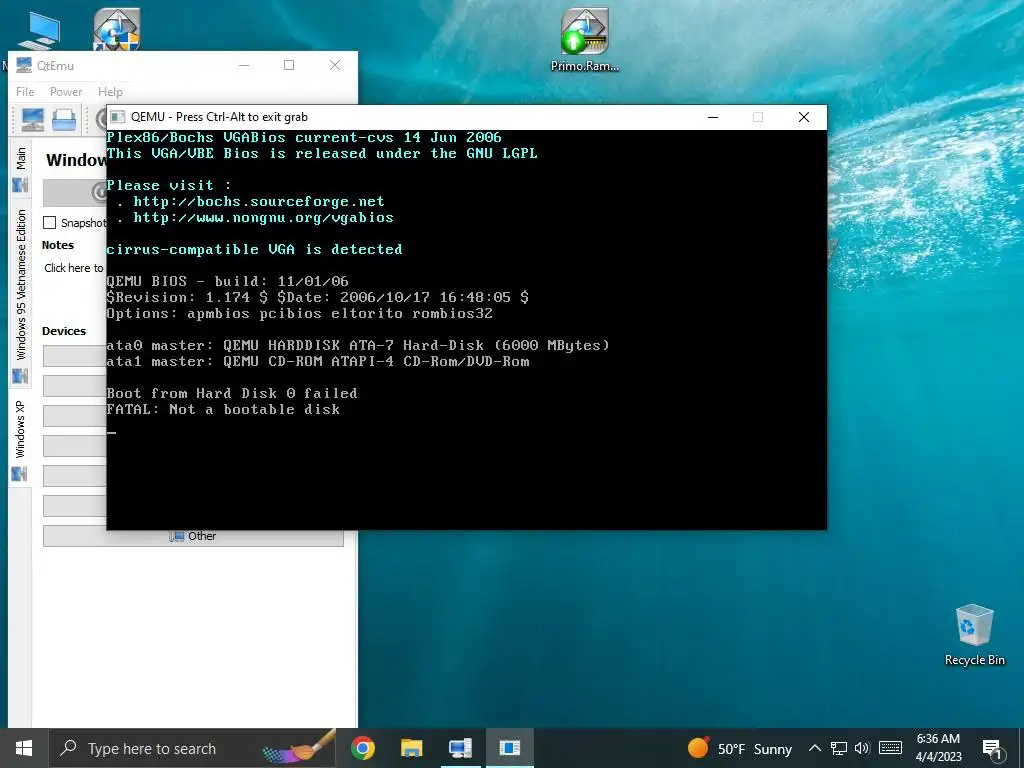The image size is (1024, 768).
Task: Click the taskbar search box
Action: [194, 748]
